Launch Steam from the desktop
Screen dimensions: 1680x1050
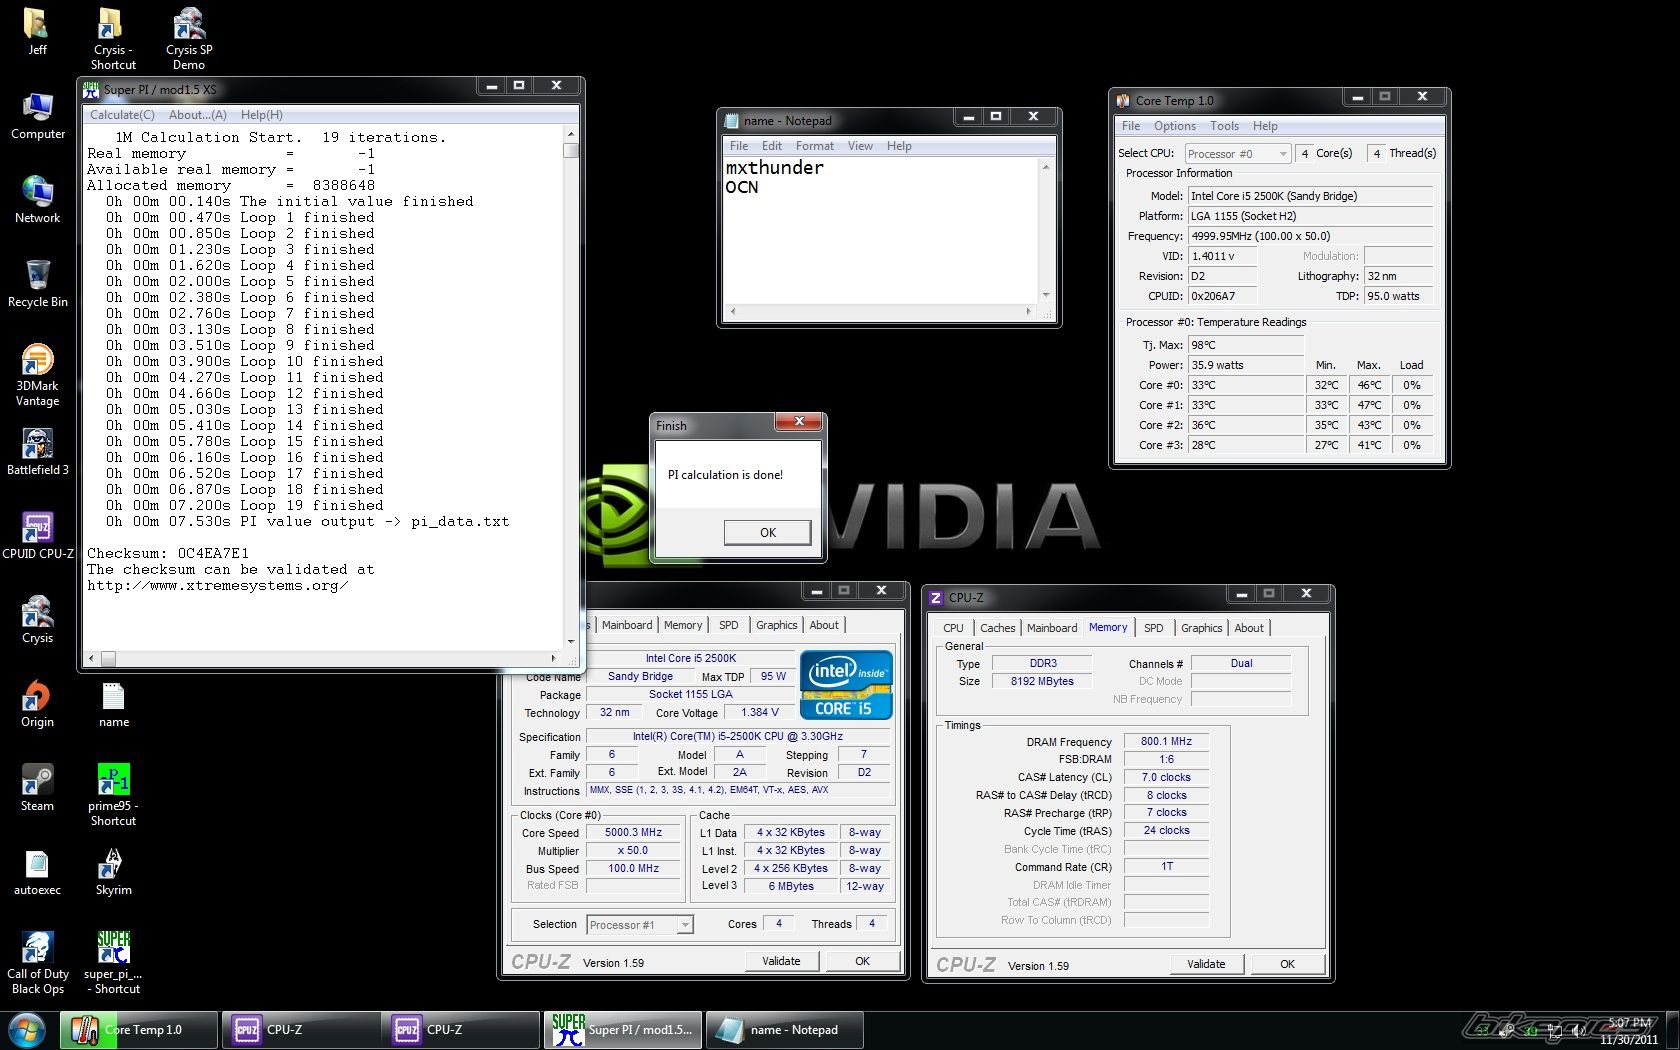pos(37,787)
